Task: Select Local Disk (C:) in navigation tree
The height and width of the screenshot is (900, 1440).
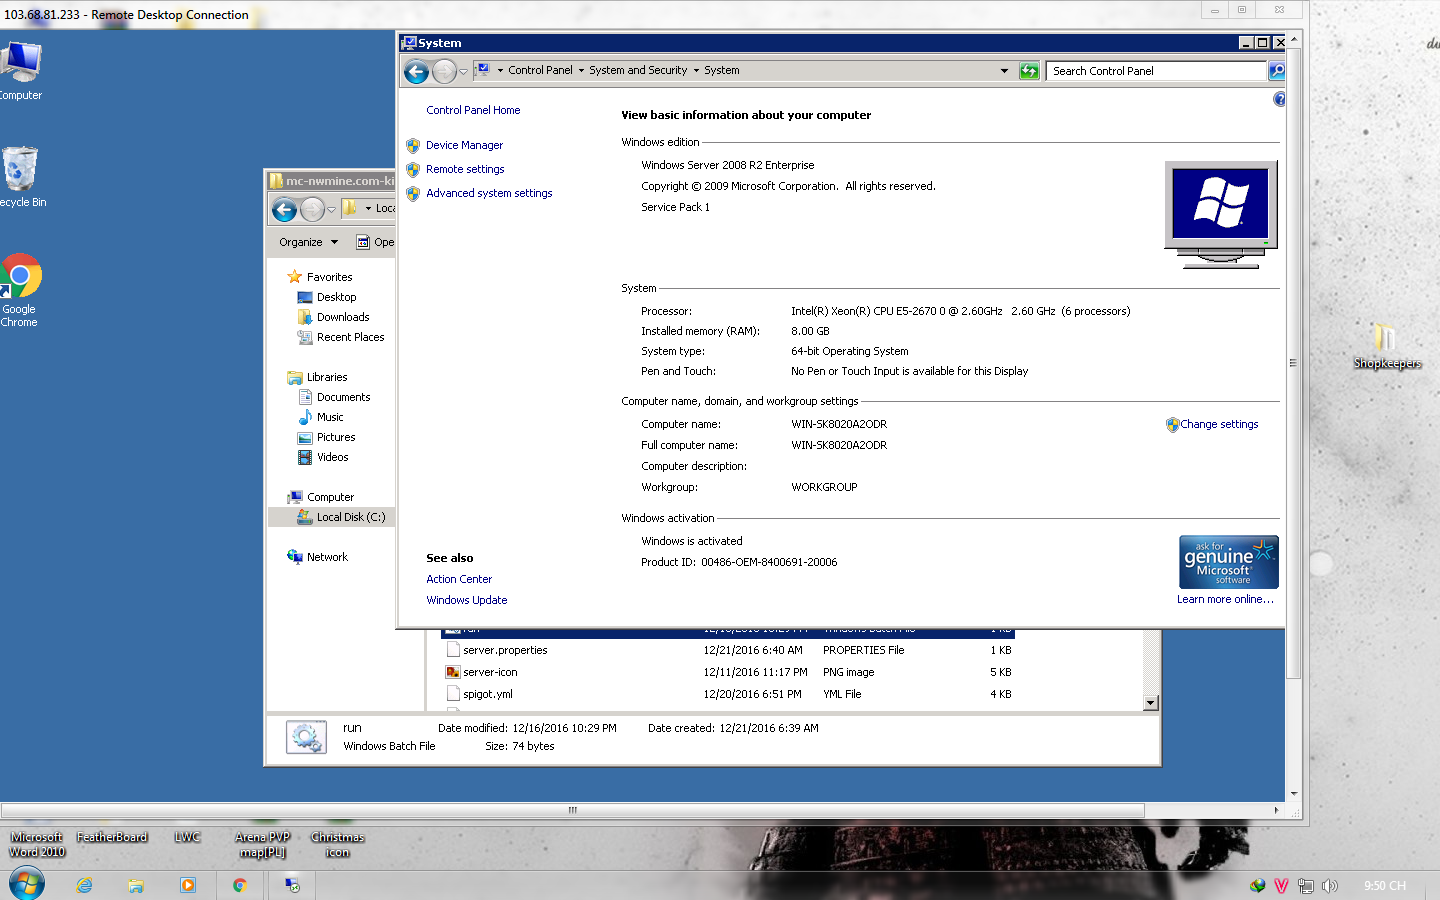Action: click(x=350, y=517)
